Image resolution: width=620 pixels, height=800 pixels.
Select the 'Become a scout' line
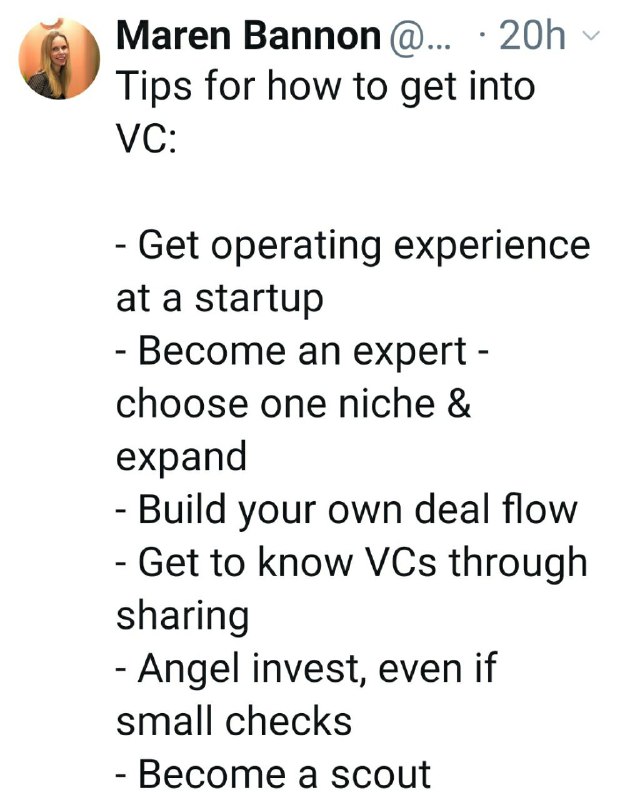(274, 774)
